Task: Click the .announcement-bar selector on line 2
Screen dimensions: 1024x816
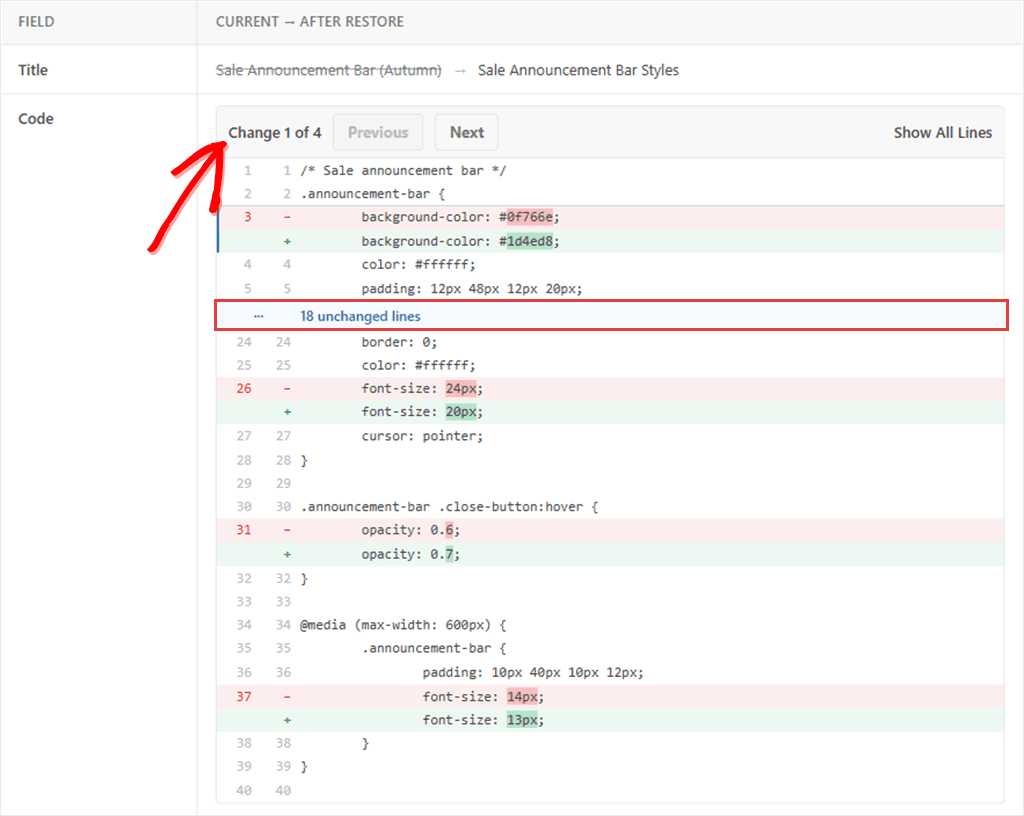Action: [372, 194]
